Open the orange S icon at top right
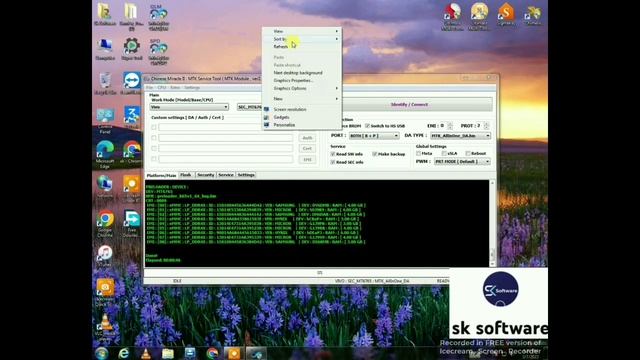Image resolution: width=640 pixels, height=360 pixels. pyautogui.click(x=506, y=11)
